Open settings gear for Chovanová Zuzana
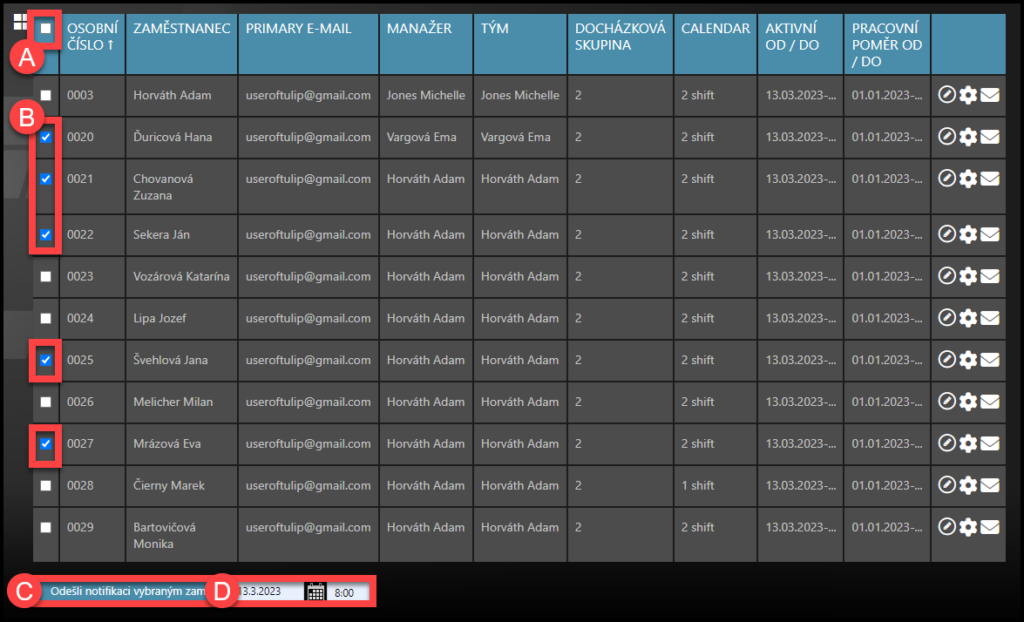This screenshot has width=1024, height=622. pyautogui.click(x=968, y=179)
